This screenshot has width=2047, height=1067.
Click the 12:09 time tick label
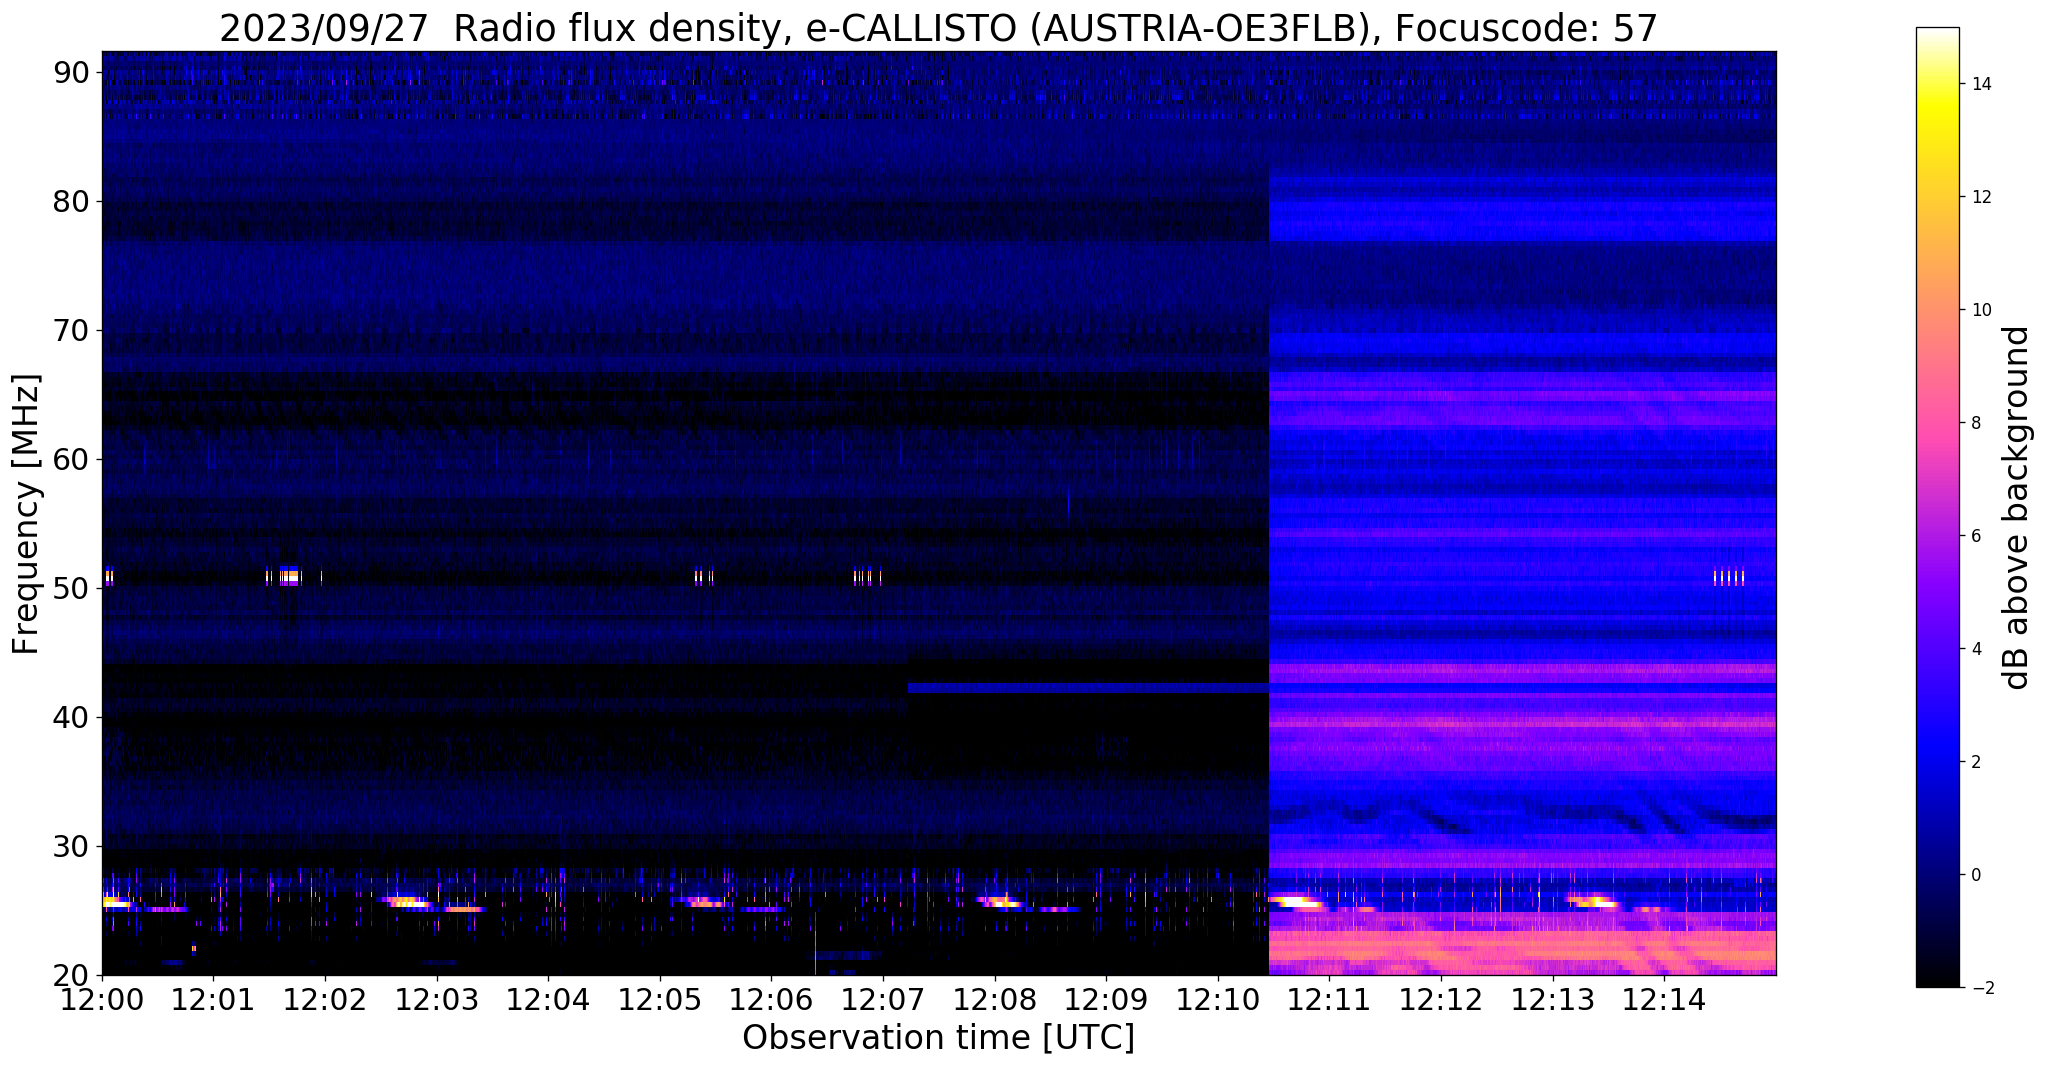(1106, 998)
